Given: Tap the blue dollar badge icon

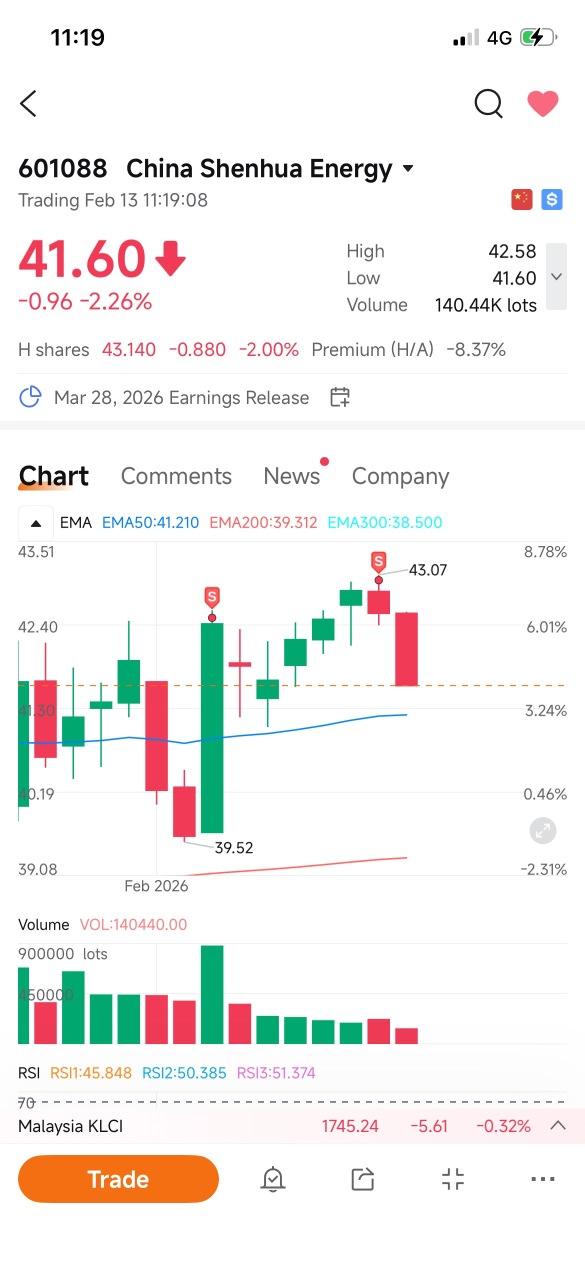Looking at the screenshot, I should (551, 200).
